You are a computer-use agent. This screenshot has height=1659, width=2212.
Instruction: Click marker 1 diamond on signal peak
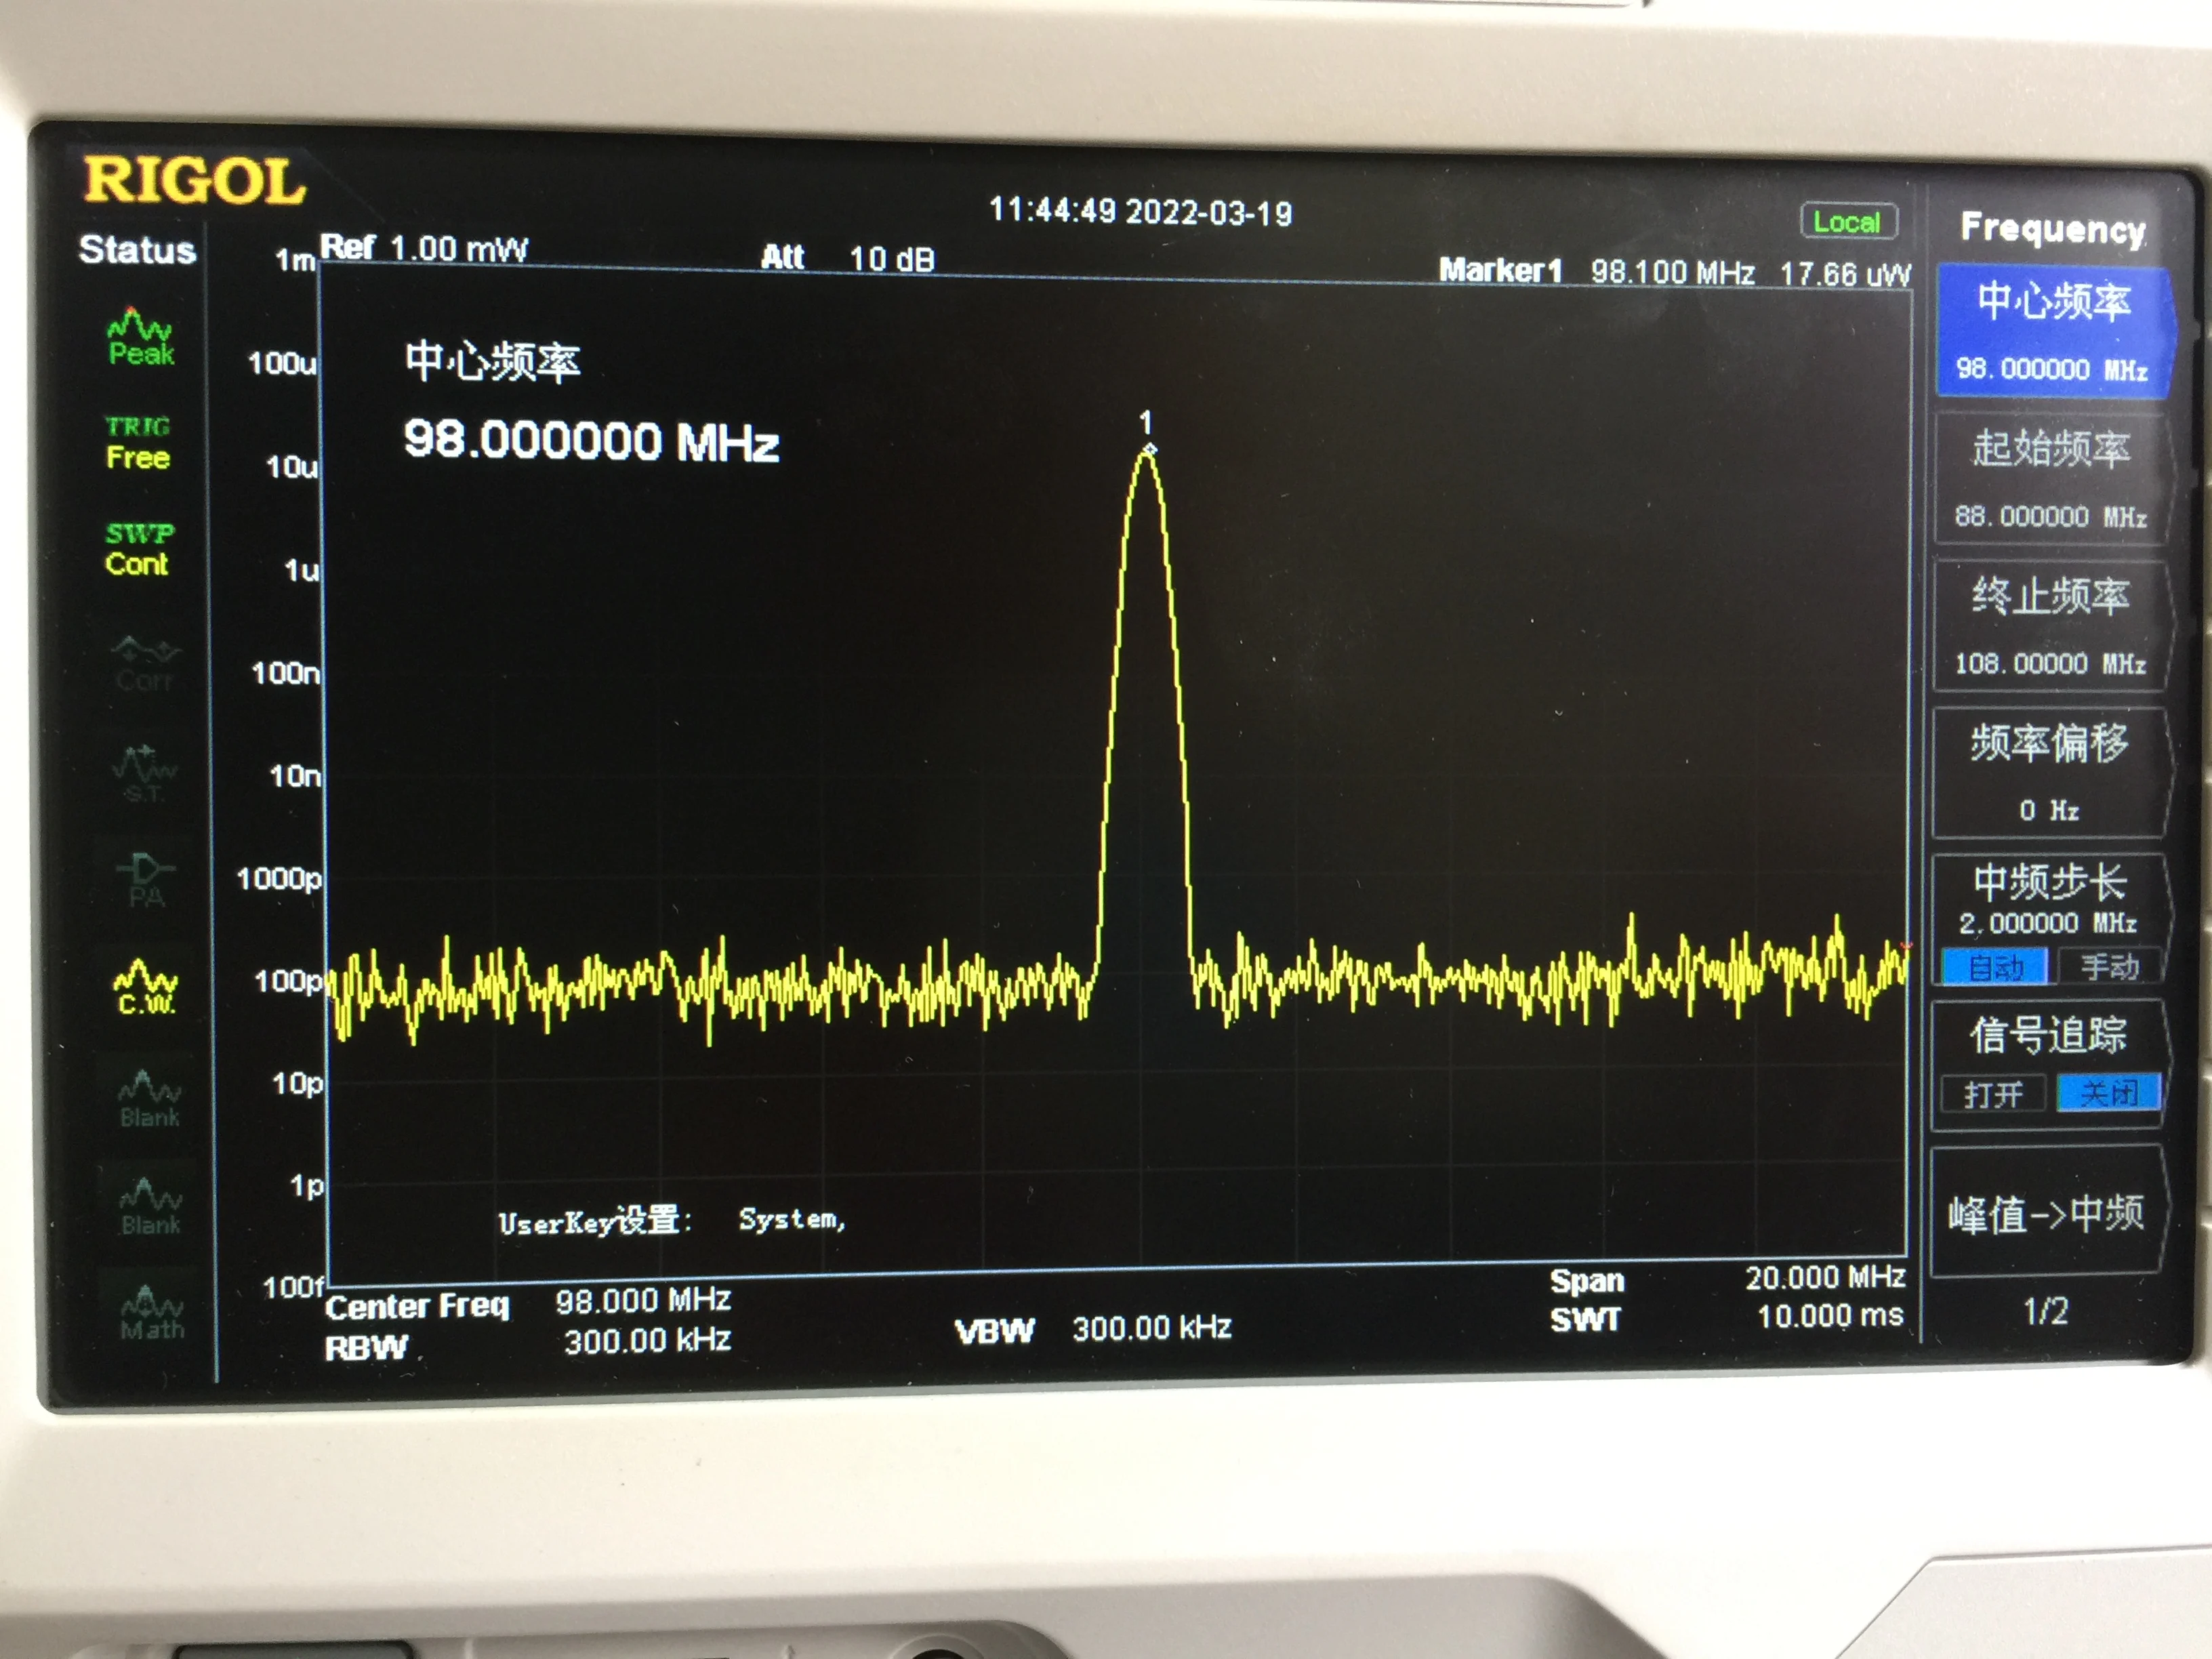(x=1149, y=449)
